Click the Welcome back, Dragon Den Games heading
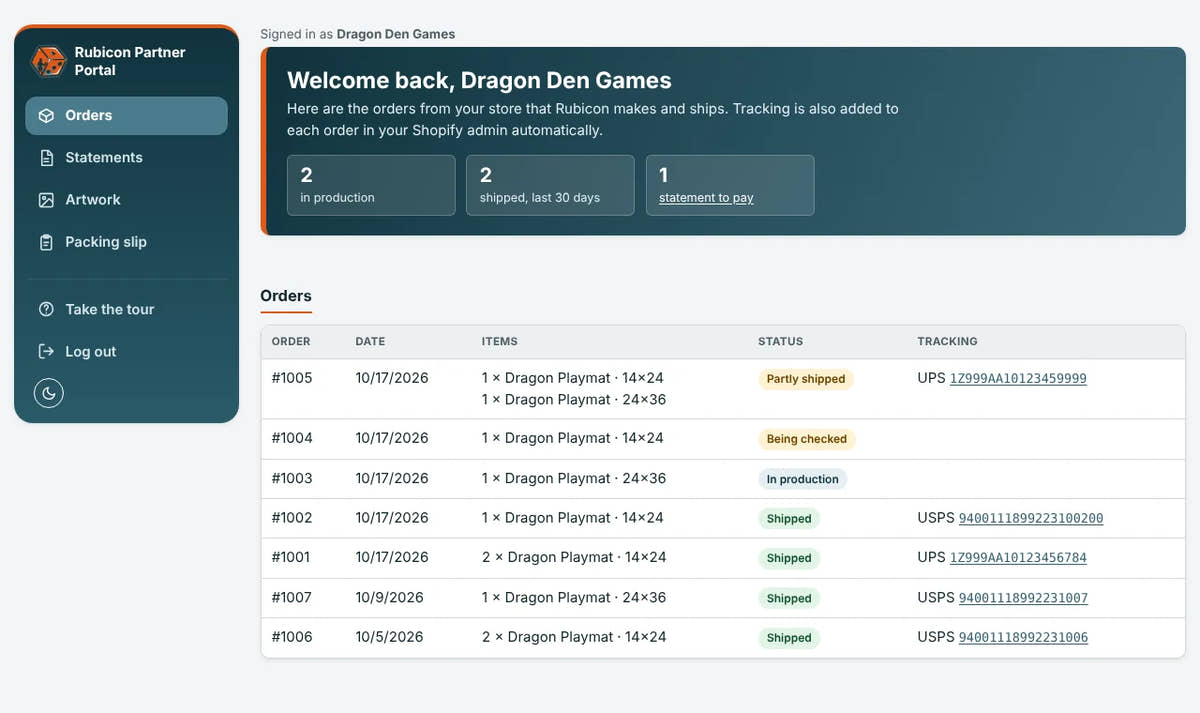 pyautogui.click(x=479, y=81)
